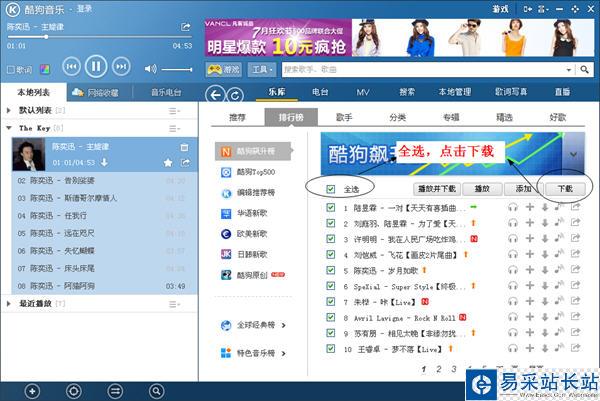Share the current song from player header
Image resolution: width=600 pixels, height=401 pixels.
(186, 27)
